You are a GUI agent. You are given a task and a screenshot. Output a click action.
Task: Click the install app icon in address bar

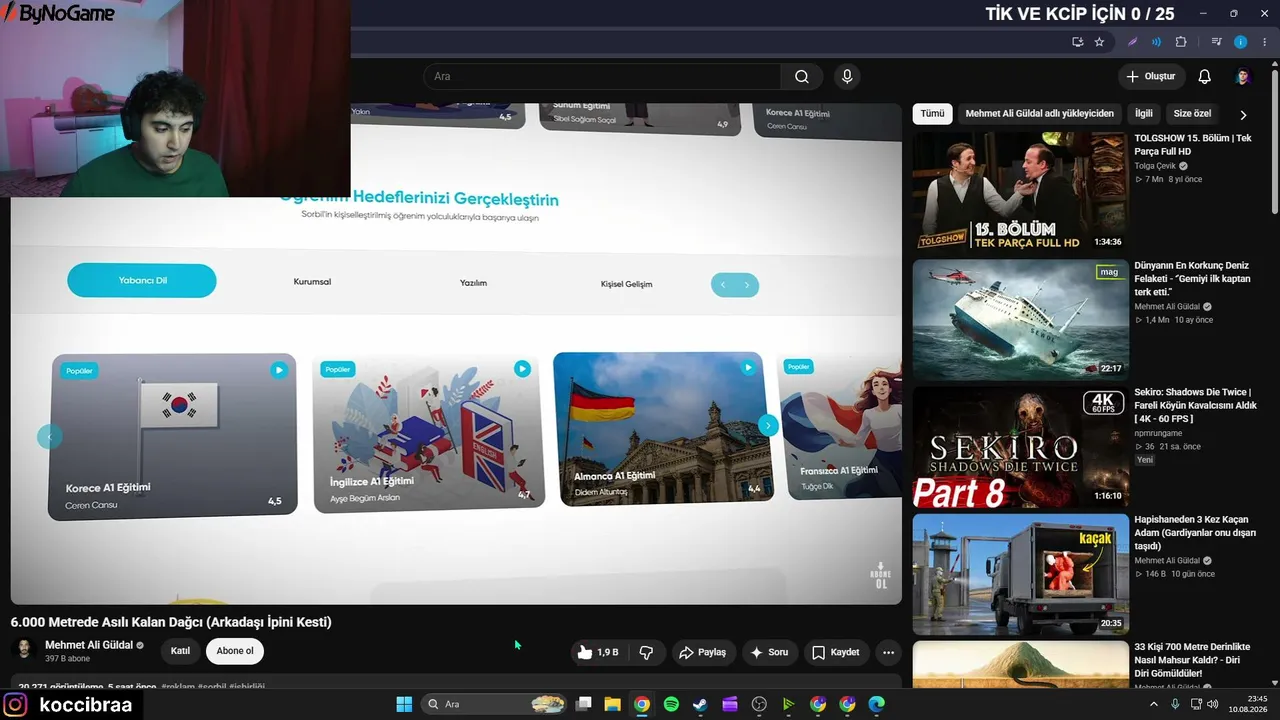1077,42
